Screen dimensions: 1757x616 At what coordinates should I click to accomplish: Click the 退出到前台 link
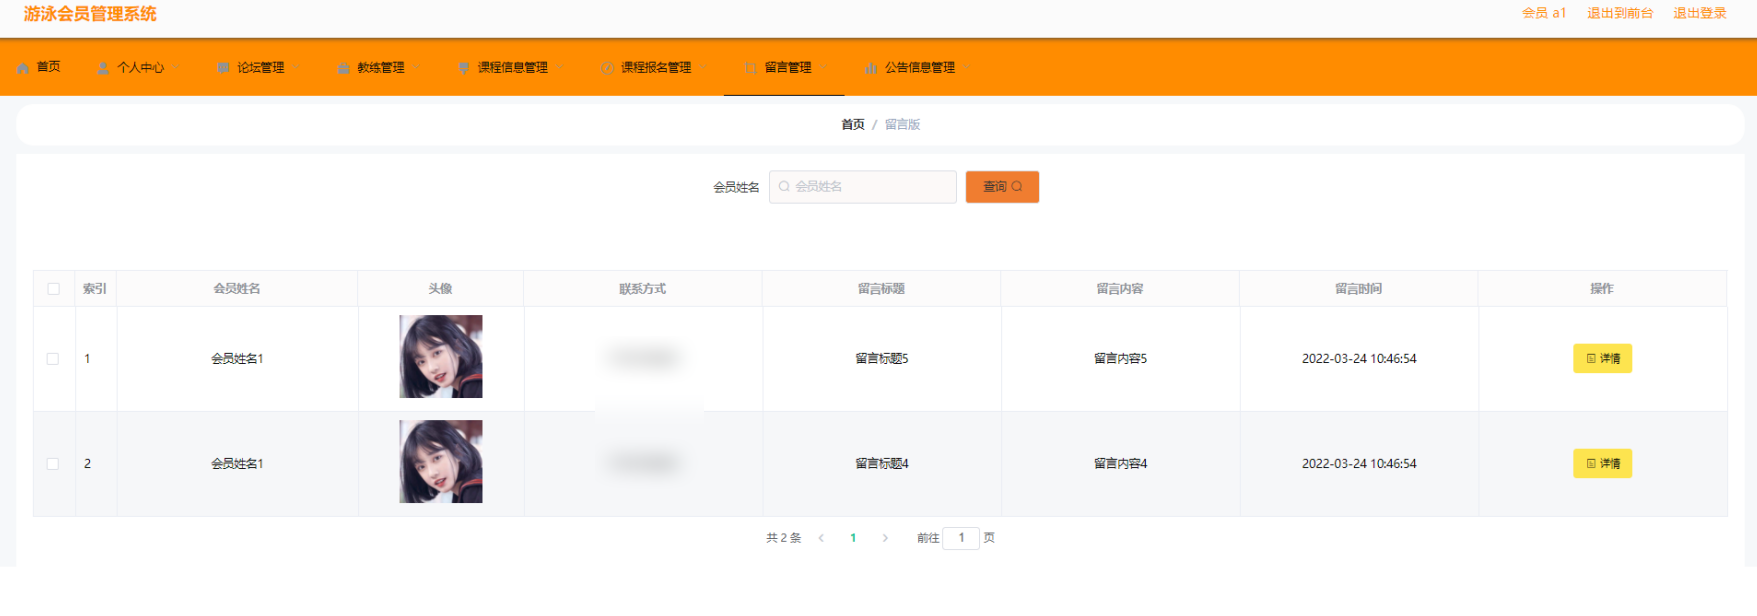click(1620, 13)
